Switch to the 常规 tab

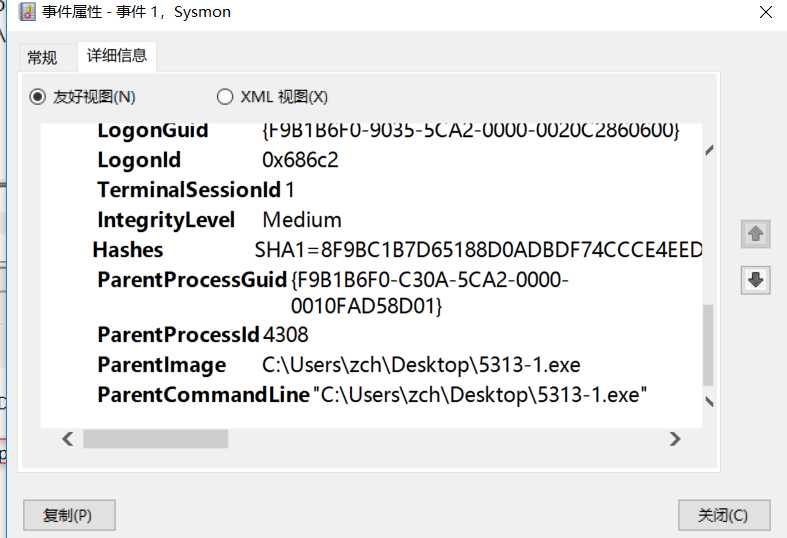[x=42, y=58]
